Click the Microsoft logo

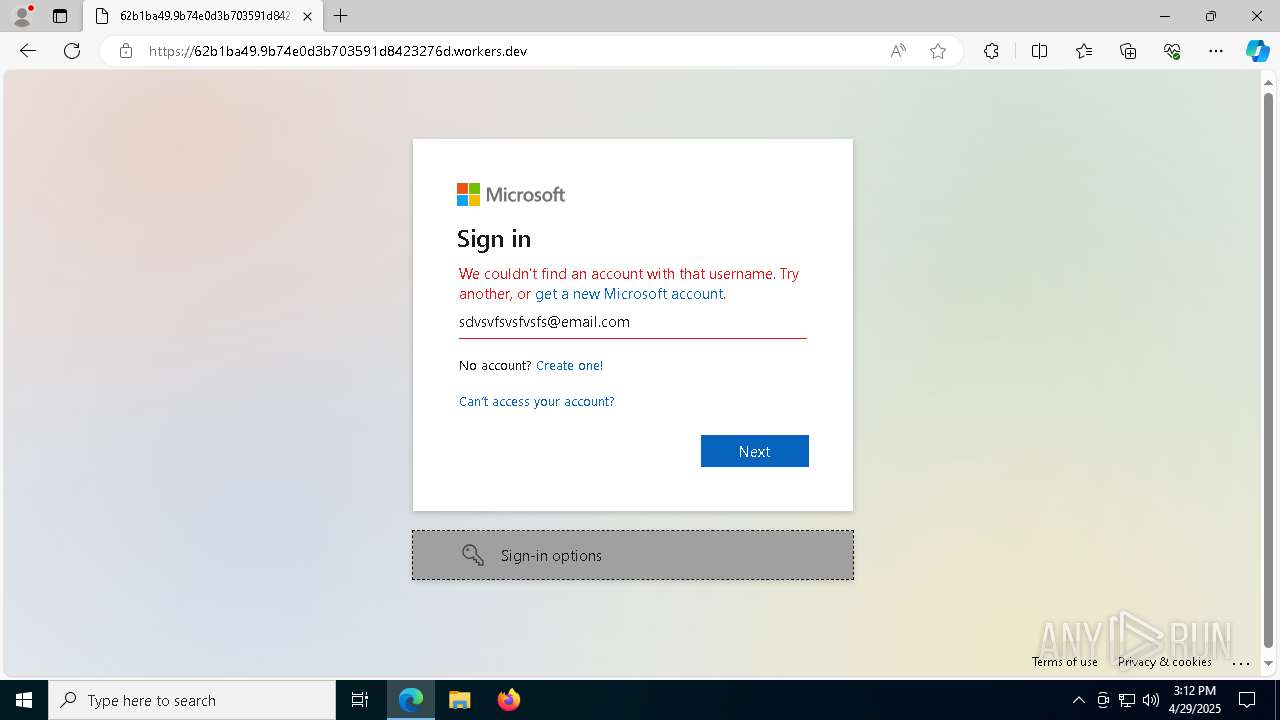point(511,194)
